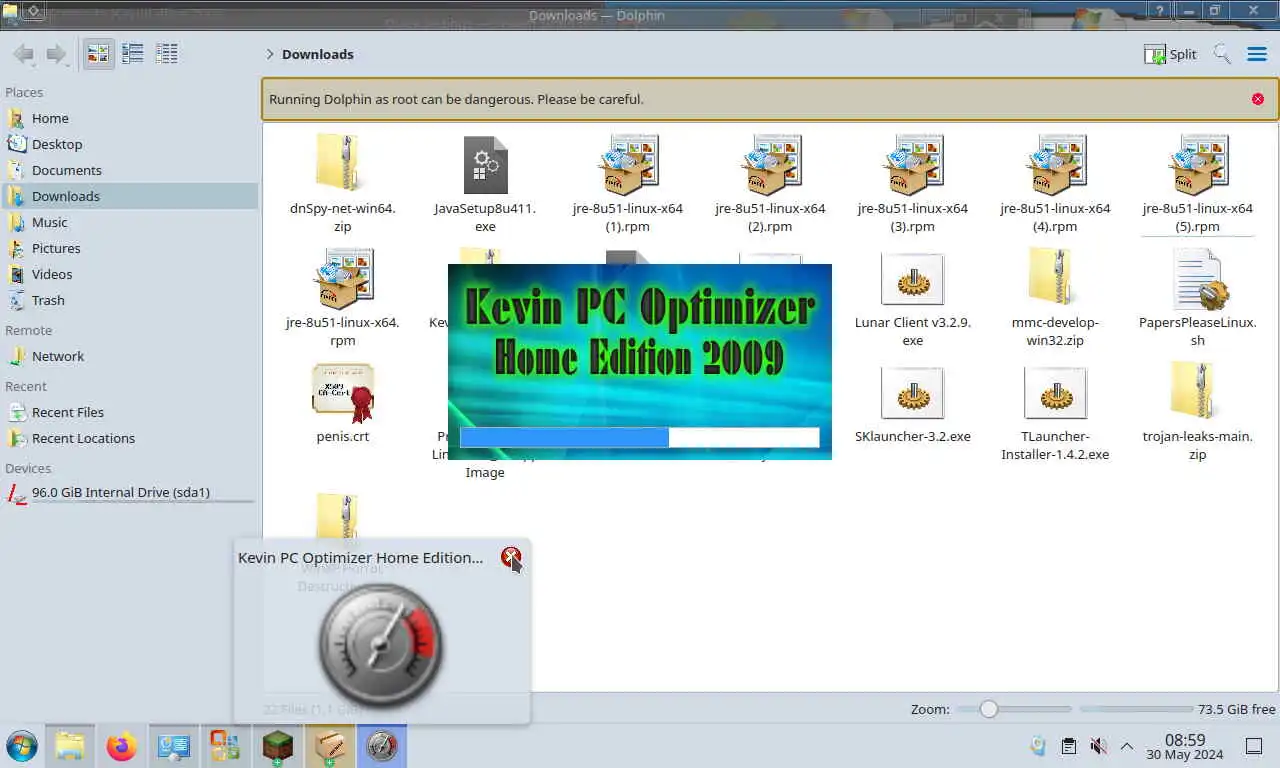Go forward with the Forward arrow
This screenshot has width=1280, height=768.
point(57,54)
